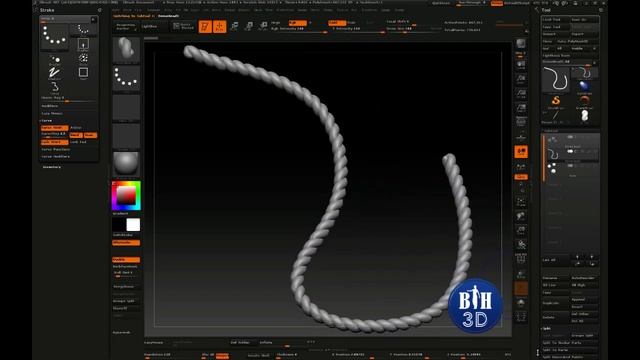This screenshot has height=360, width=640.
Task: Open LightBox Tools in Tool palette
Action: (556, 56)
